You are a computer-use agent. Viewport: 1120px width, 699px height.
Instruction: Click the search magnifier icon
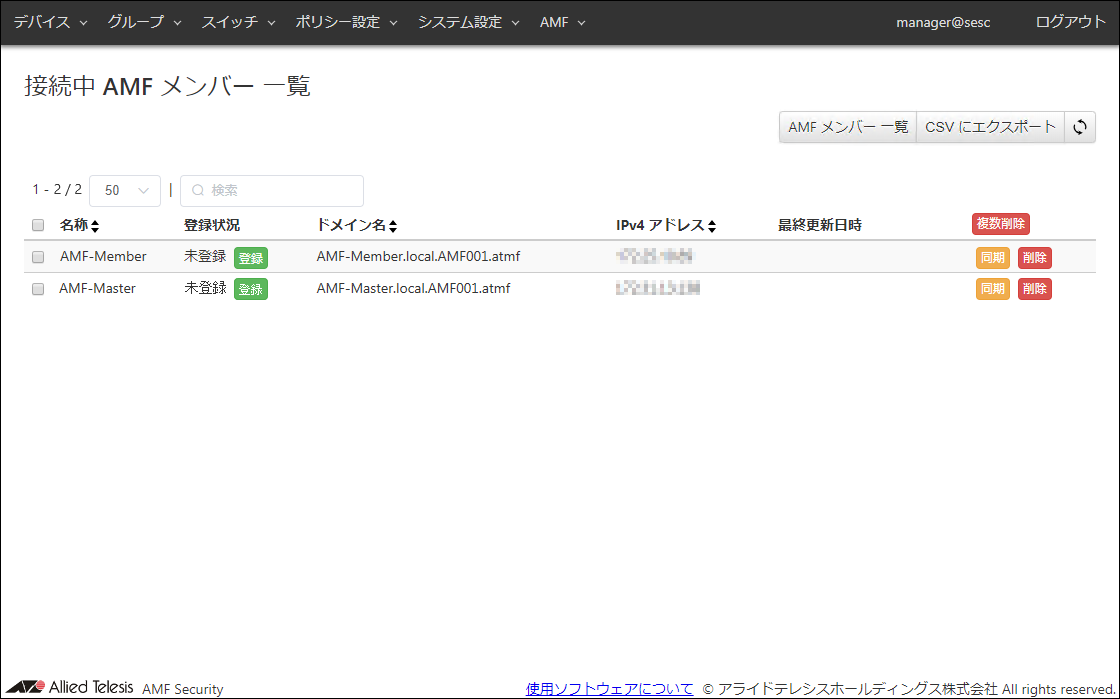197,190
